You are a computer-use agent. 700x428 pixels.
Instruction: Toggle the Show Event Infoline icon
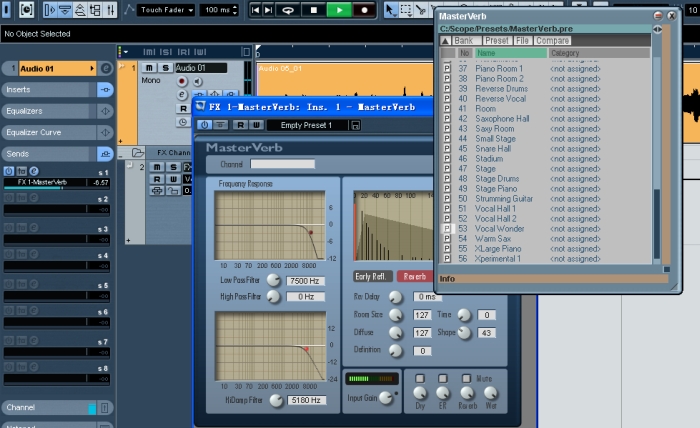[65, 10]
